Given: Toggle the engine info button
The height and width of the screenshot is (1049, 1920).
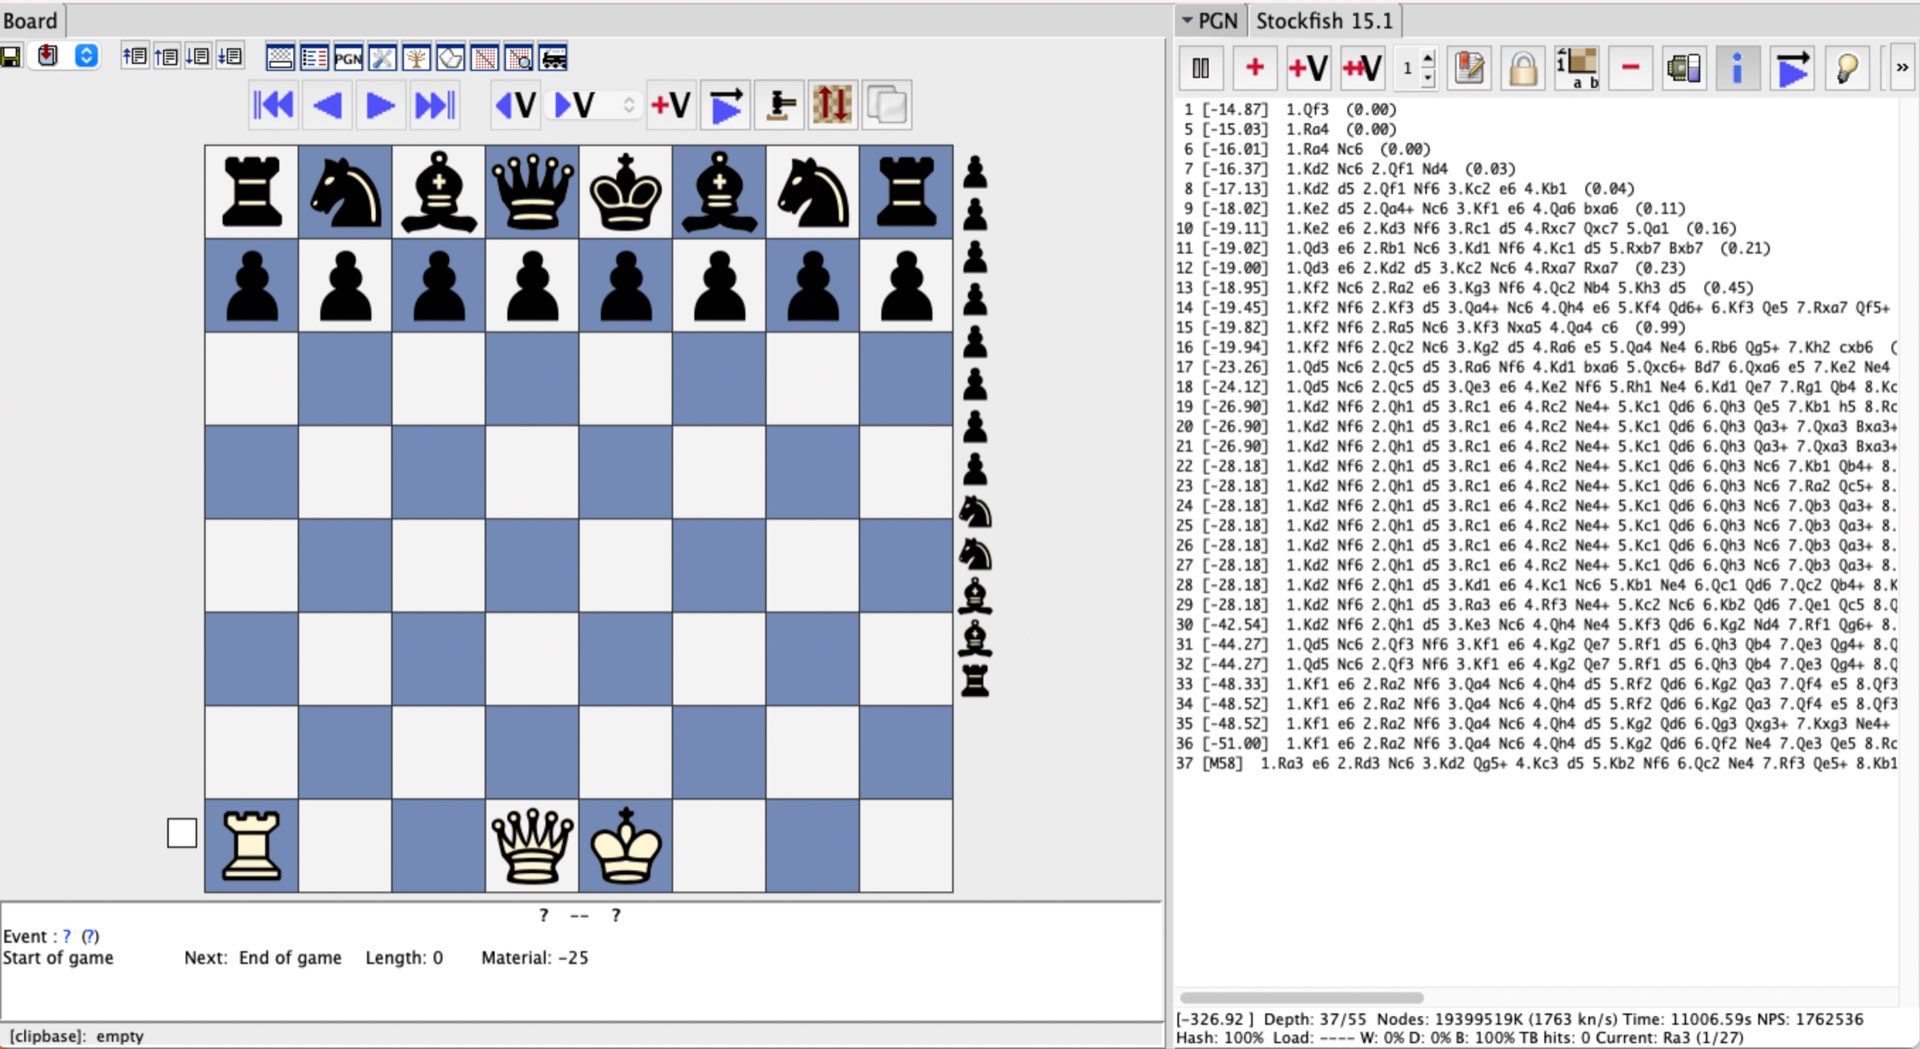Looking at the screenshot, I should click(x=1737, y=68).
